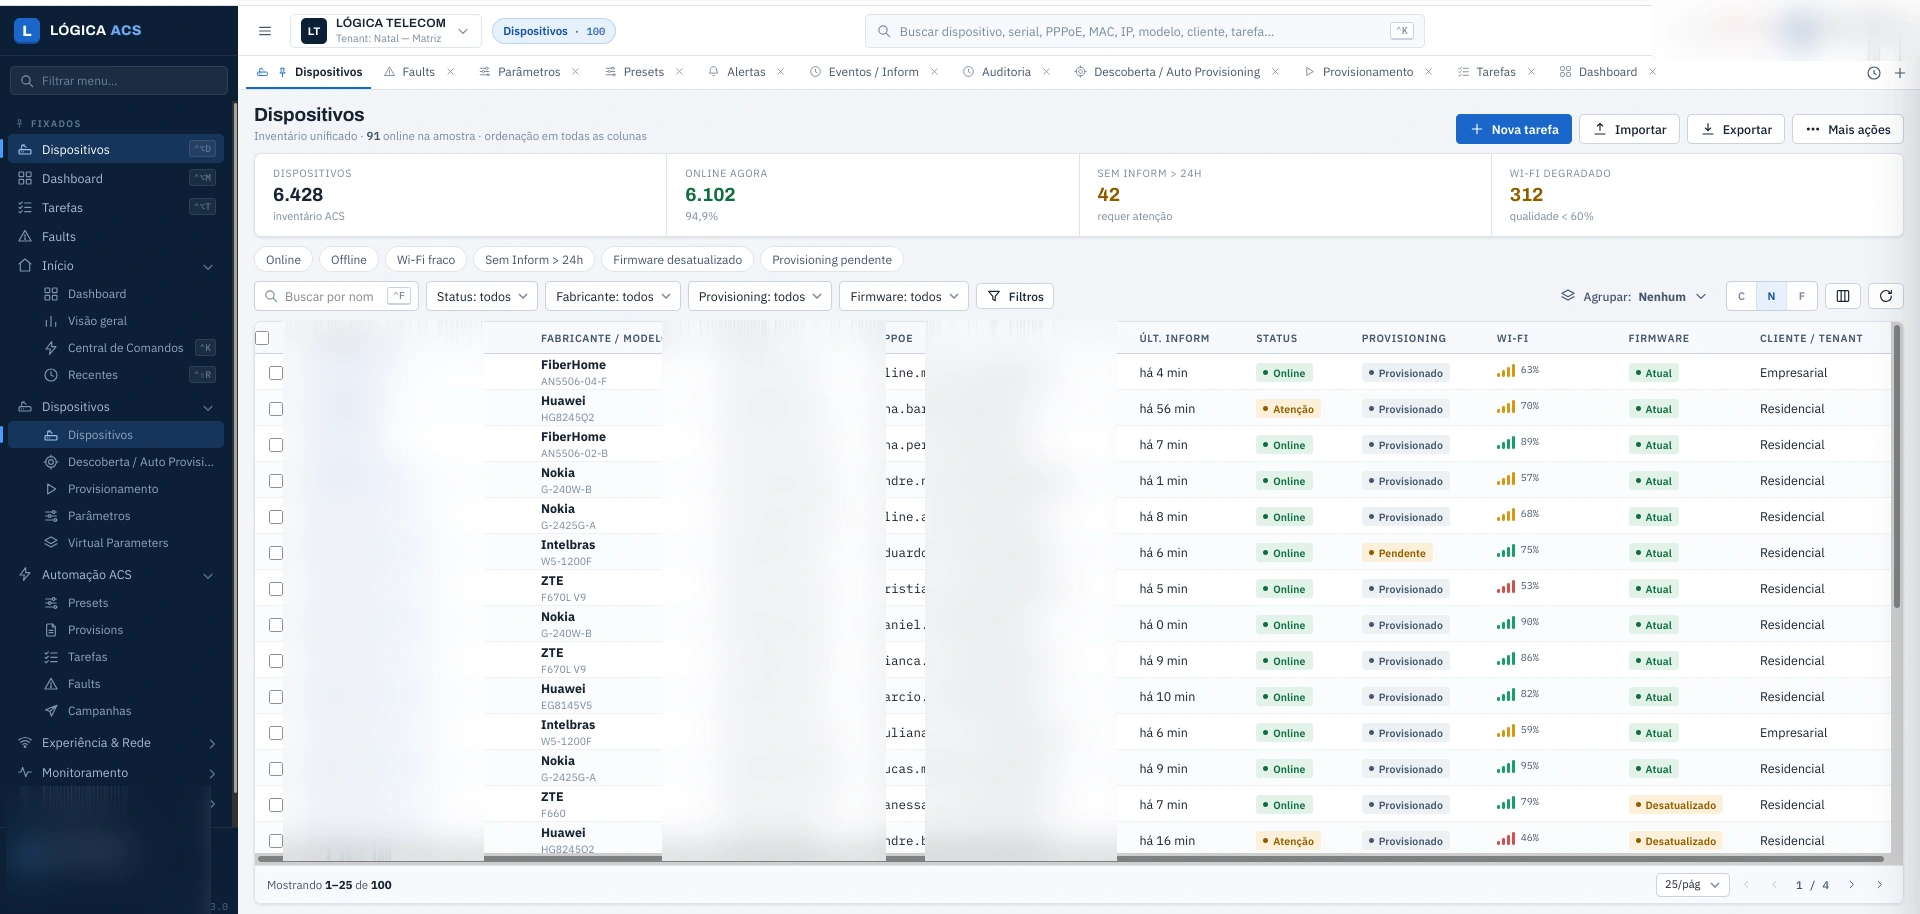The image size is (1920, 914).
Task: Click the Mais ações button
Action: pyautogui.click(x=1848, y=129)
